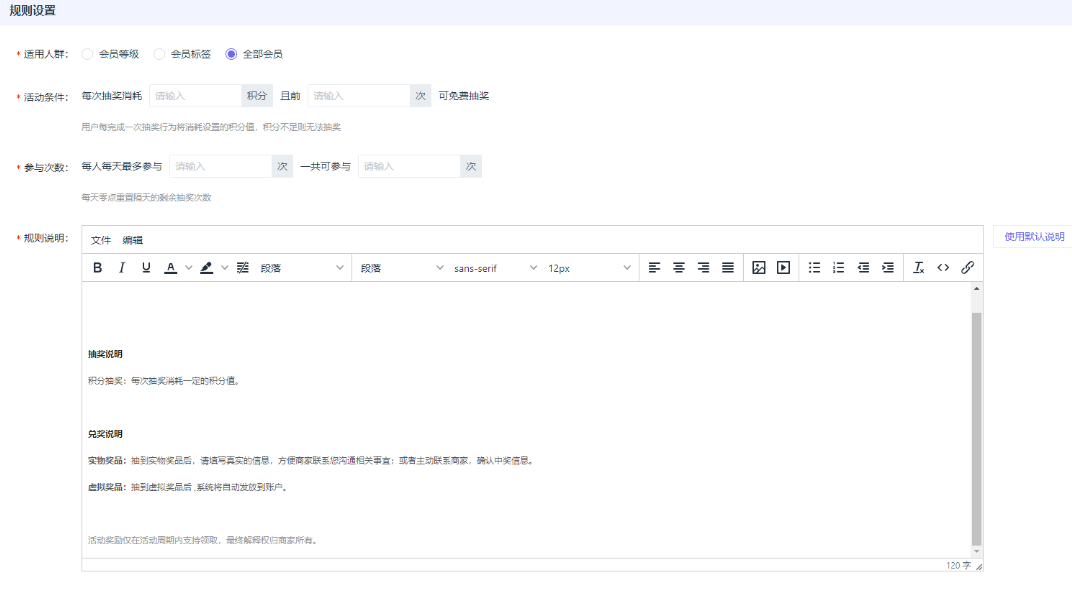Click the underline icon
Viewport: 1072px width, 598px height.
tap(146, 268)
